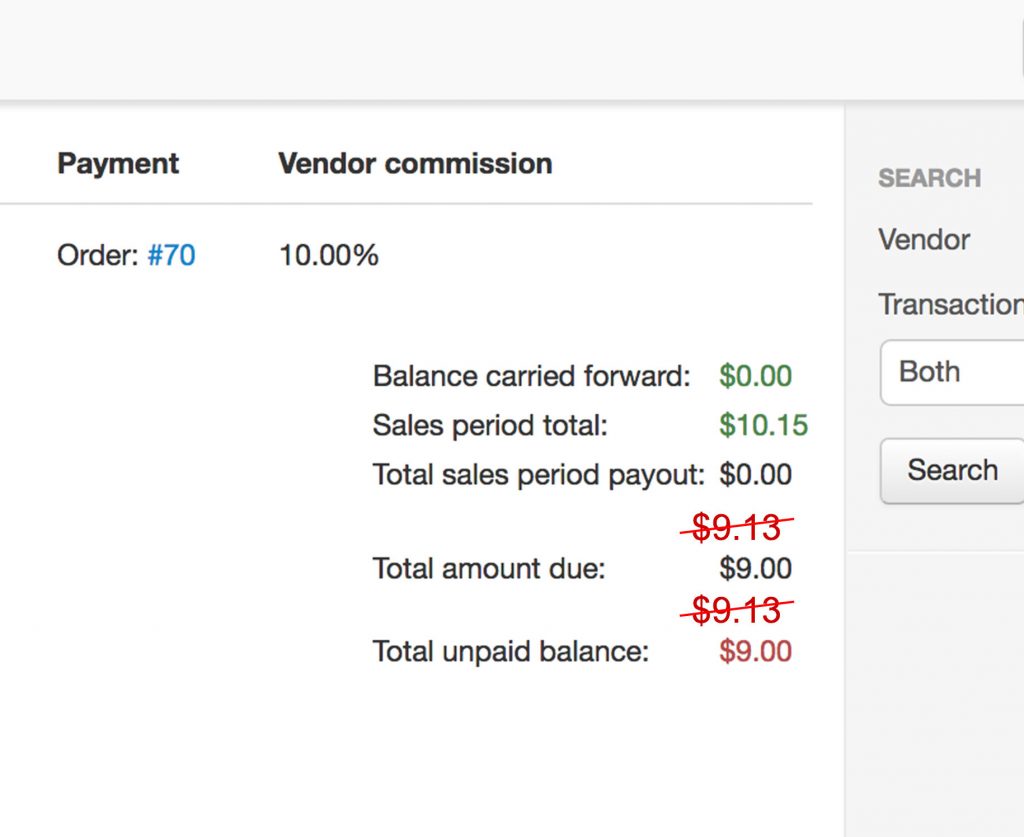Click the green $0.00 balance amount
Image resolution: width=1024 pixels, height=837 pixels.
pos(755,377)
